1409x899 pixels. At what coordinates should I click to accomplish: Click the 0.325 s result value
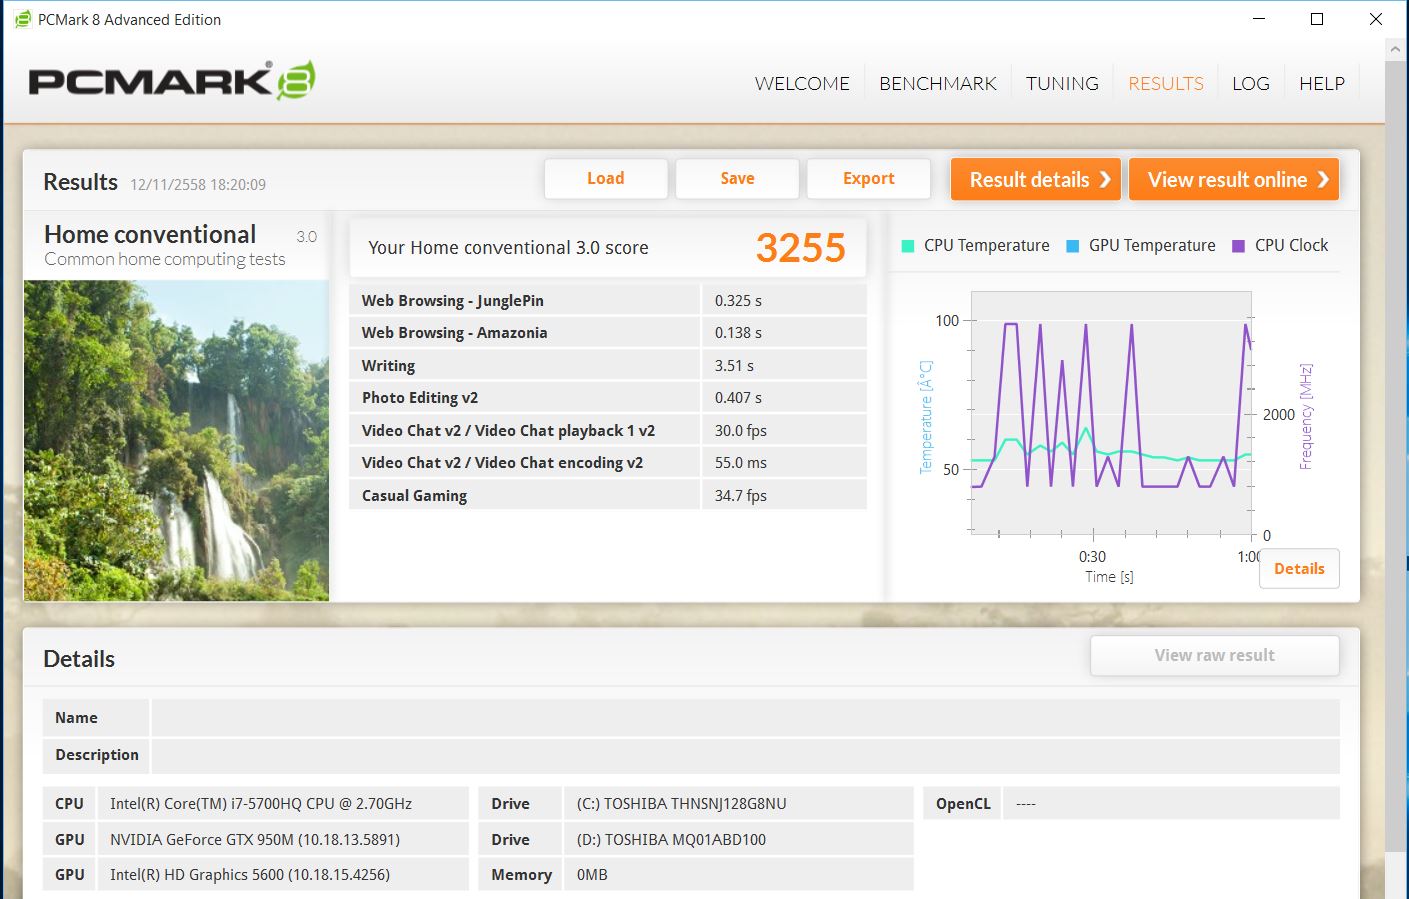tap(738, 301)
